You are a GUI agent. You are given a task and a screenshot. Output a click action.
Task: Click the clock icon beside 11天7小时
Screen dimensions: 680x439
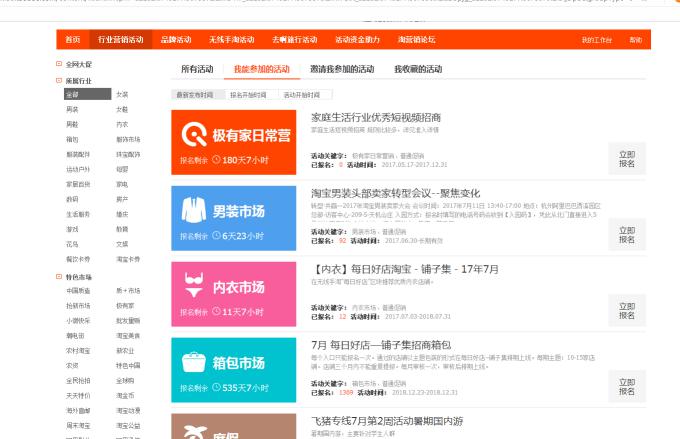(x=215, y=312)
